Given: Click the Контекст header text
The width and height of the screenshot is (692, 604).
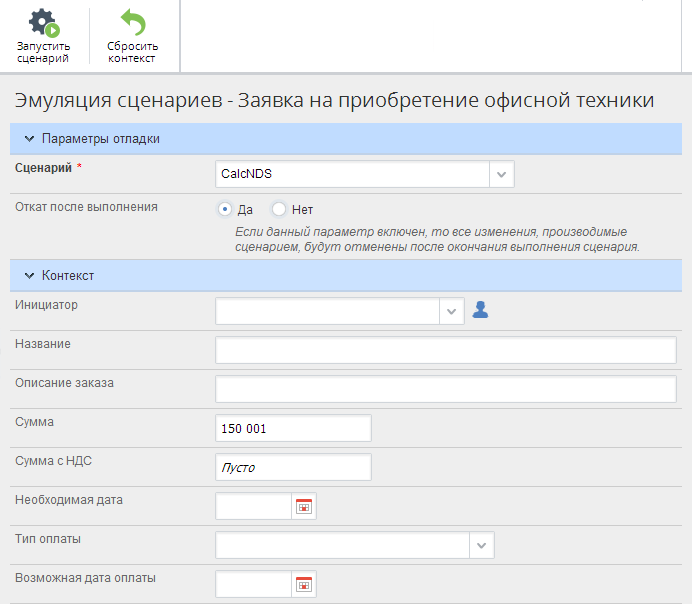Looking at the screenshot, I should pos(68,276).
